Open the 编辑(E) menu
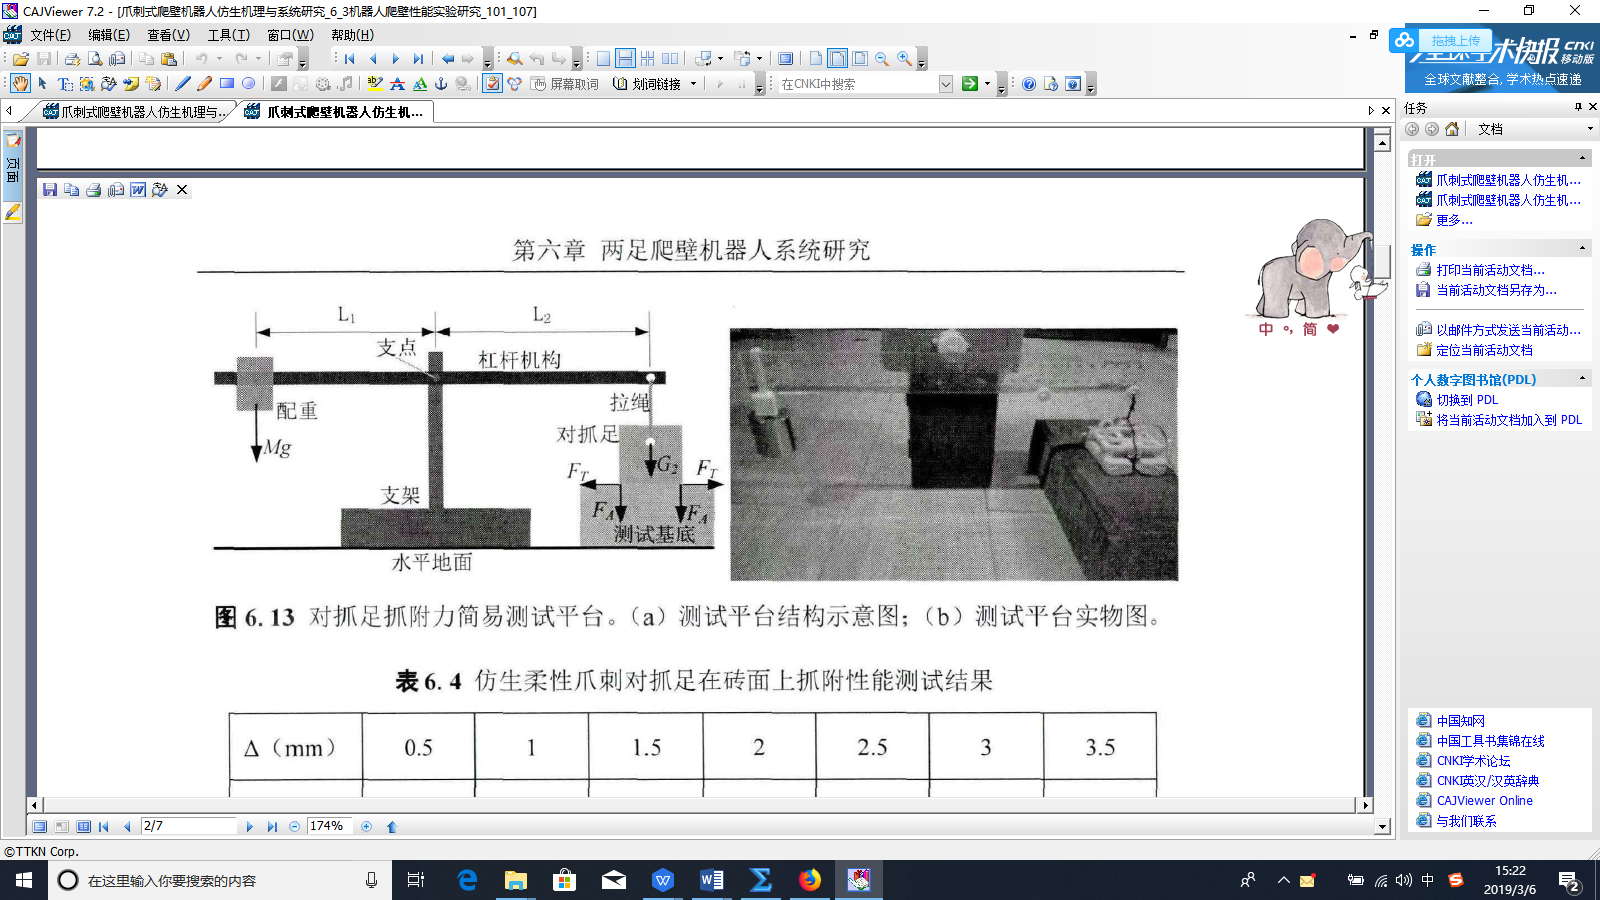 (109, 35)
